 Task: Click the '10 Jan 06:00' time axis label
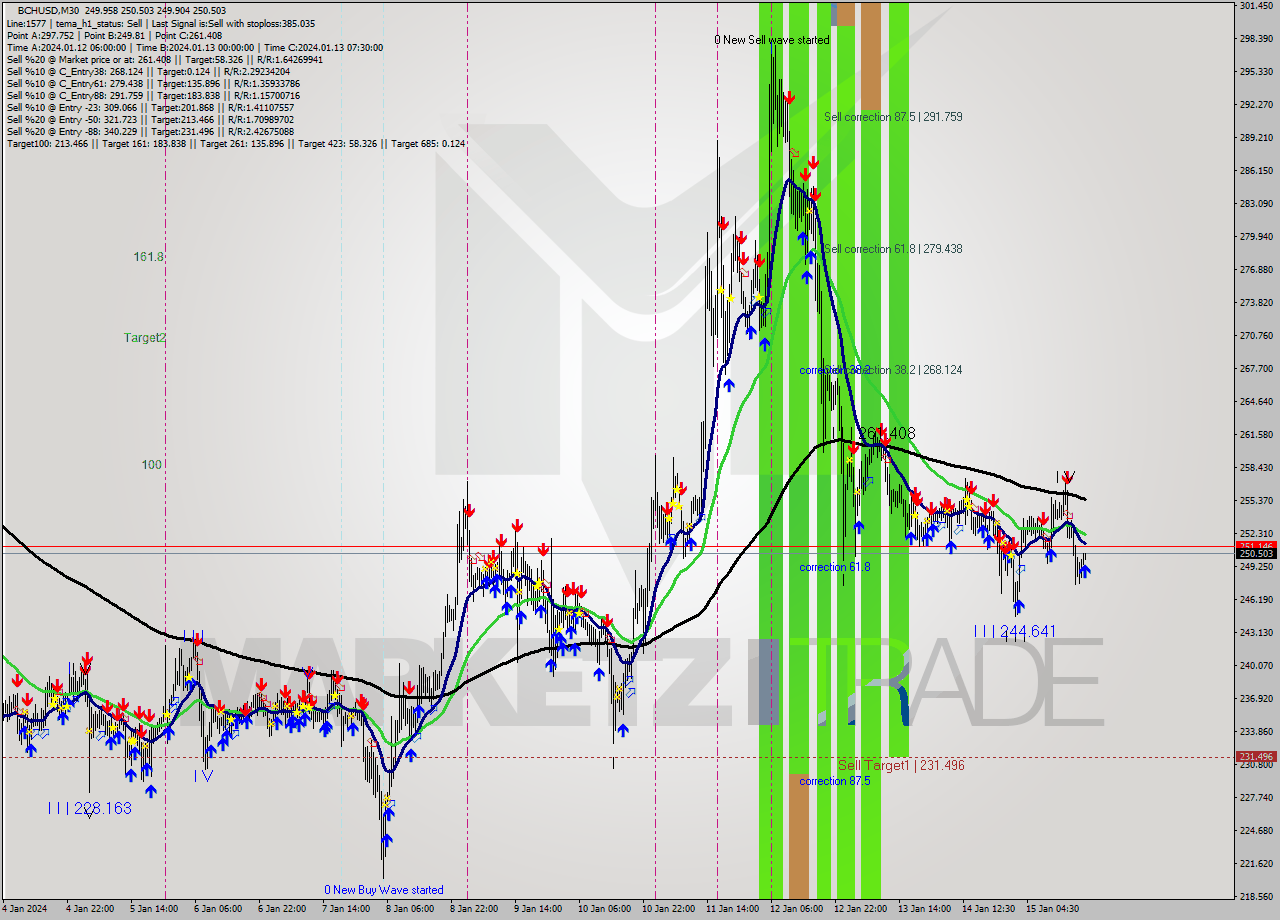coord(606,909)
